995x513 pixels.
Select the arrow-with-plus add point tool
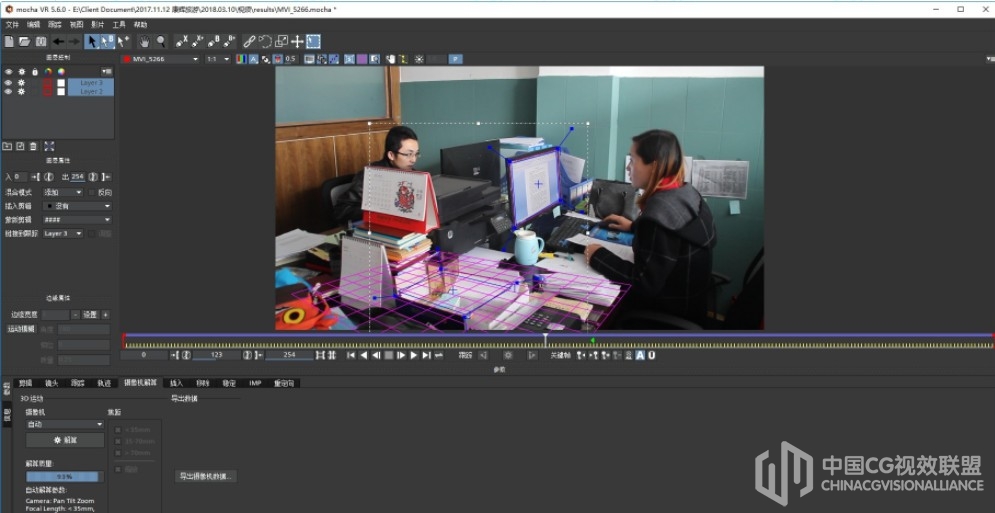pyautogui.click(x=123, y=42)
